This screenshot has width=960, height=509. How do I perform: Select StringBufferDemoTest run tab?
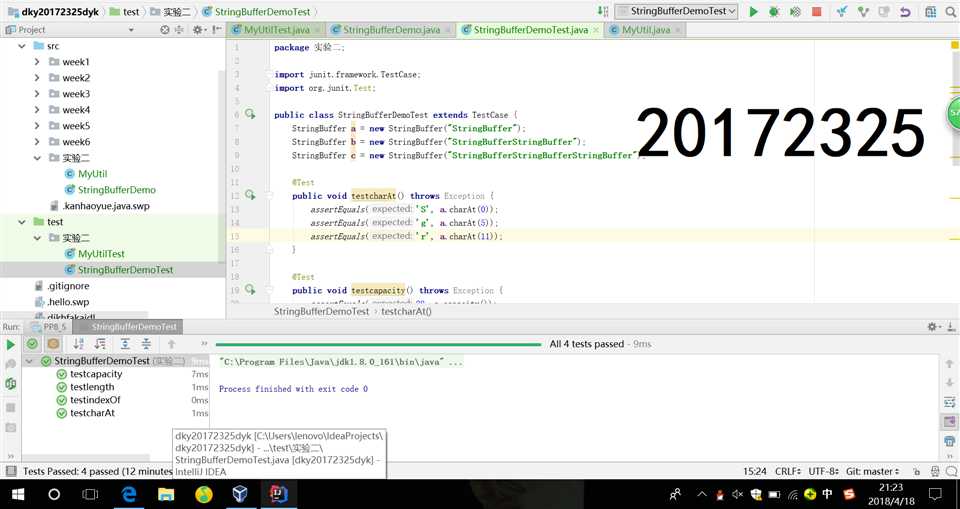click(127, 327)
